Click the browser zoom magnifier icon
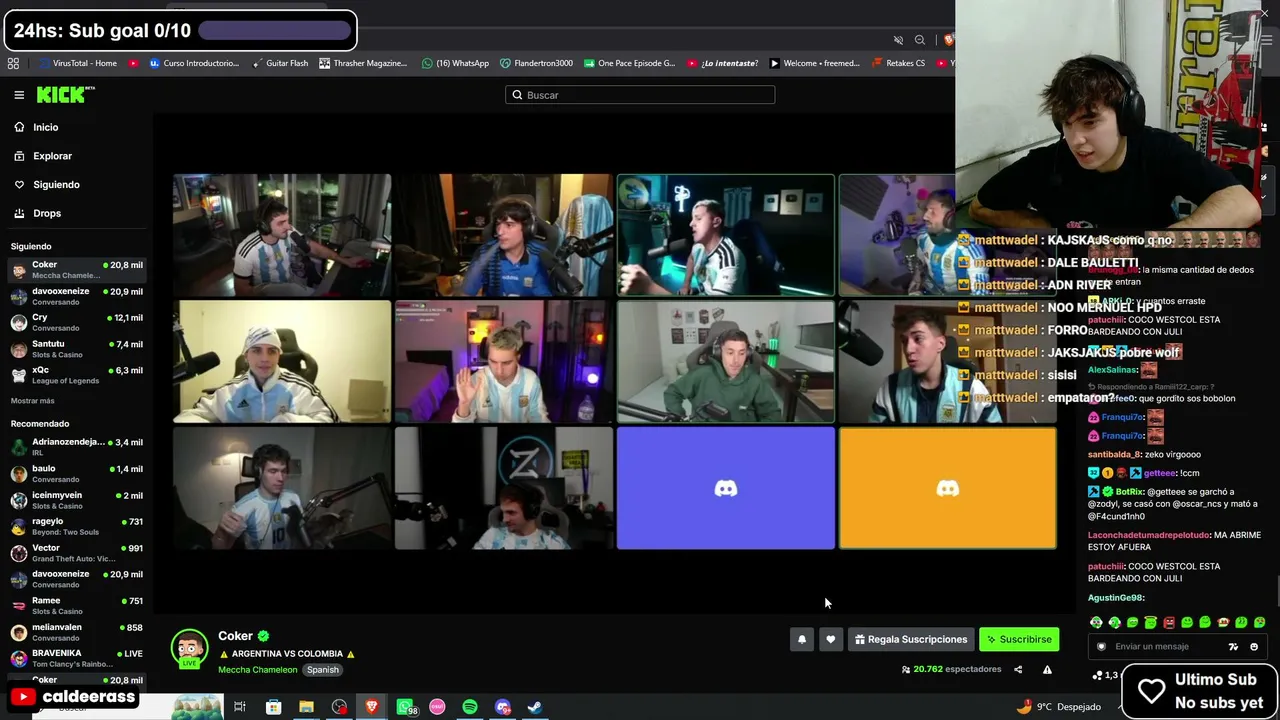1280x720 pixels. click(920, 40)
